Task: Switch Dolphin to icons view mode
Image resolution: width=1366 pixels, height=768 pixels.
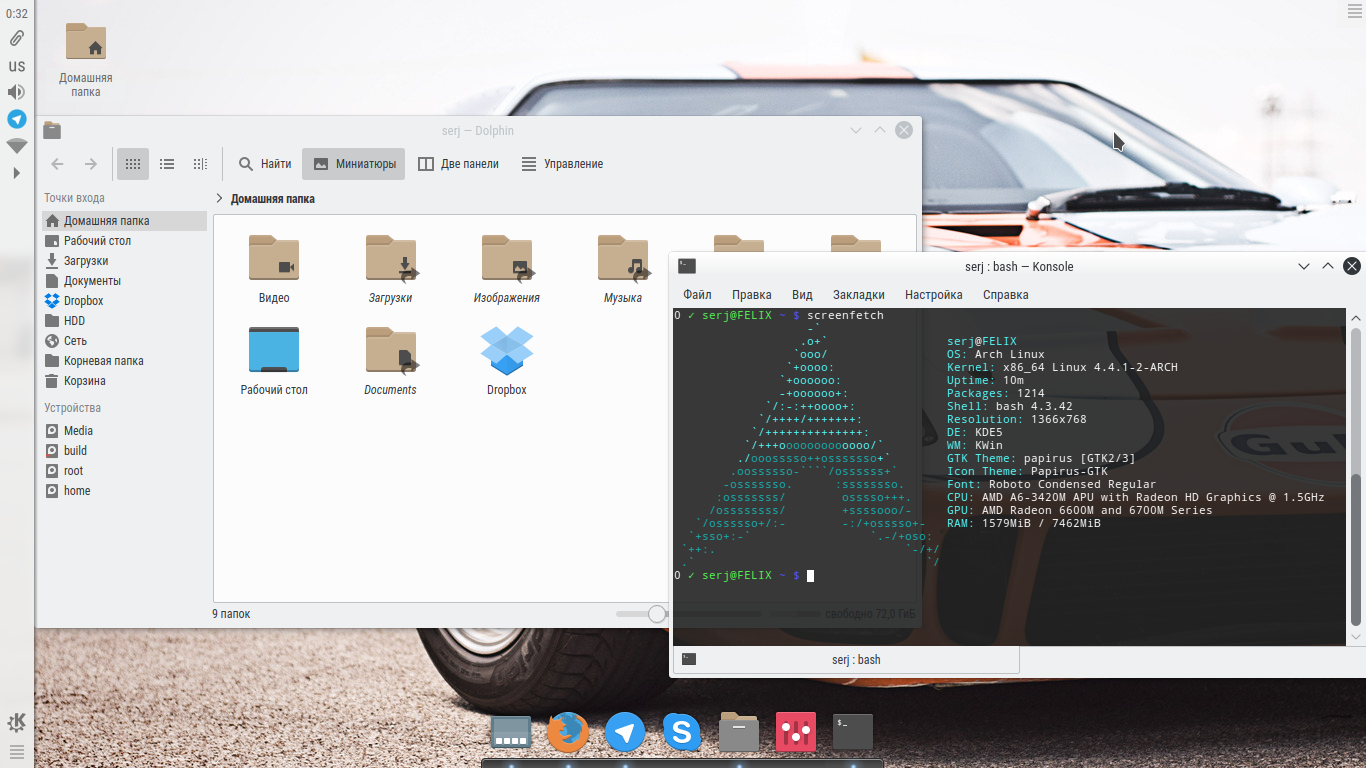Action: click(x=133, y=164)
